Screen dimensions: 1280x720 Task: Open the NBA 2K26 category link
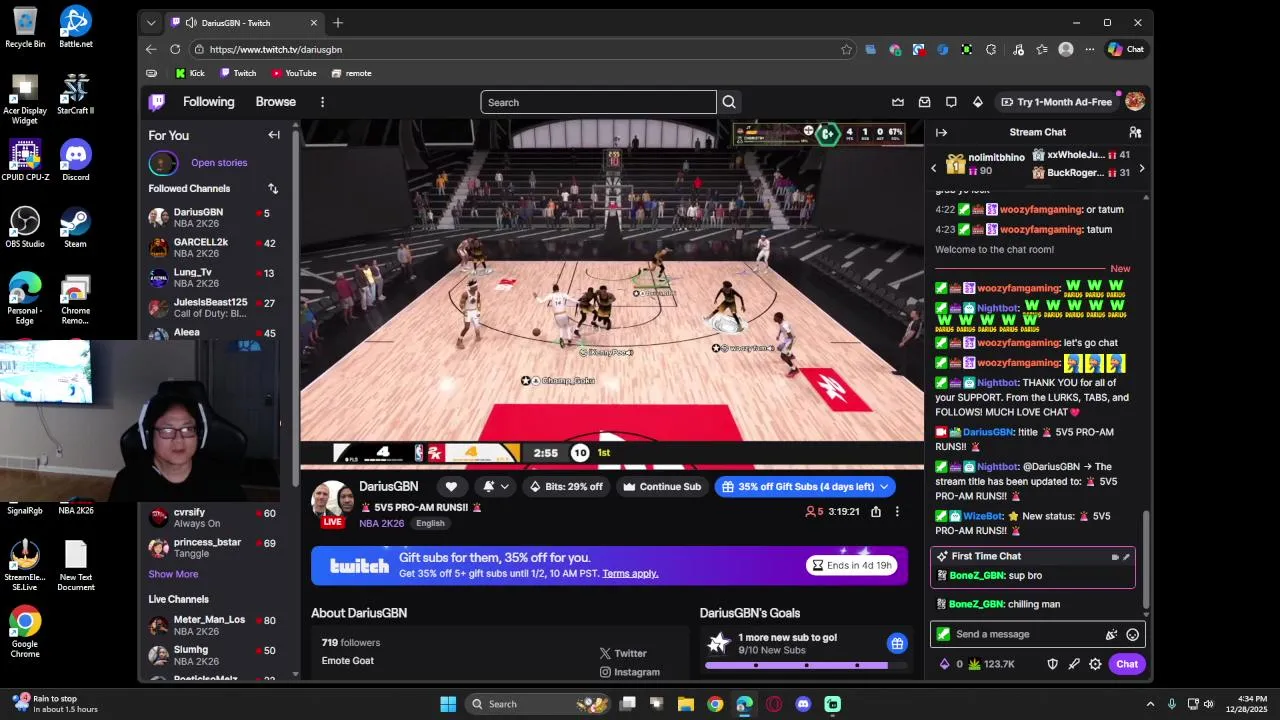pos(382,523)
